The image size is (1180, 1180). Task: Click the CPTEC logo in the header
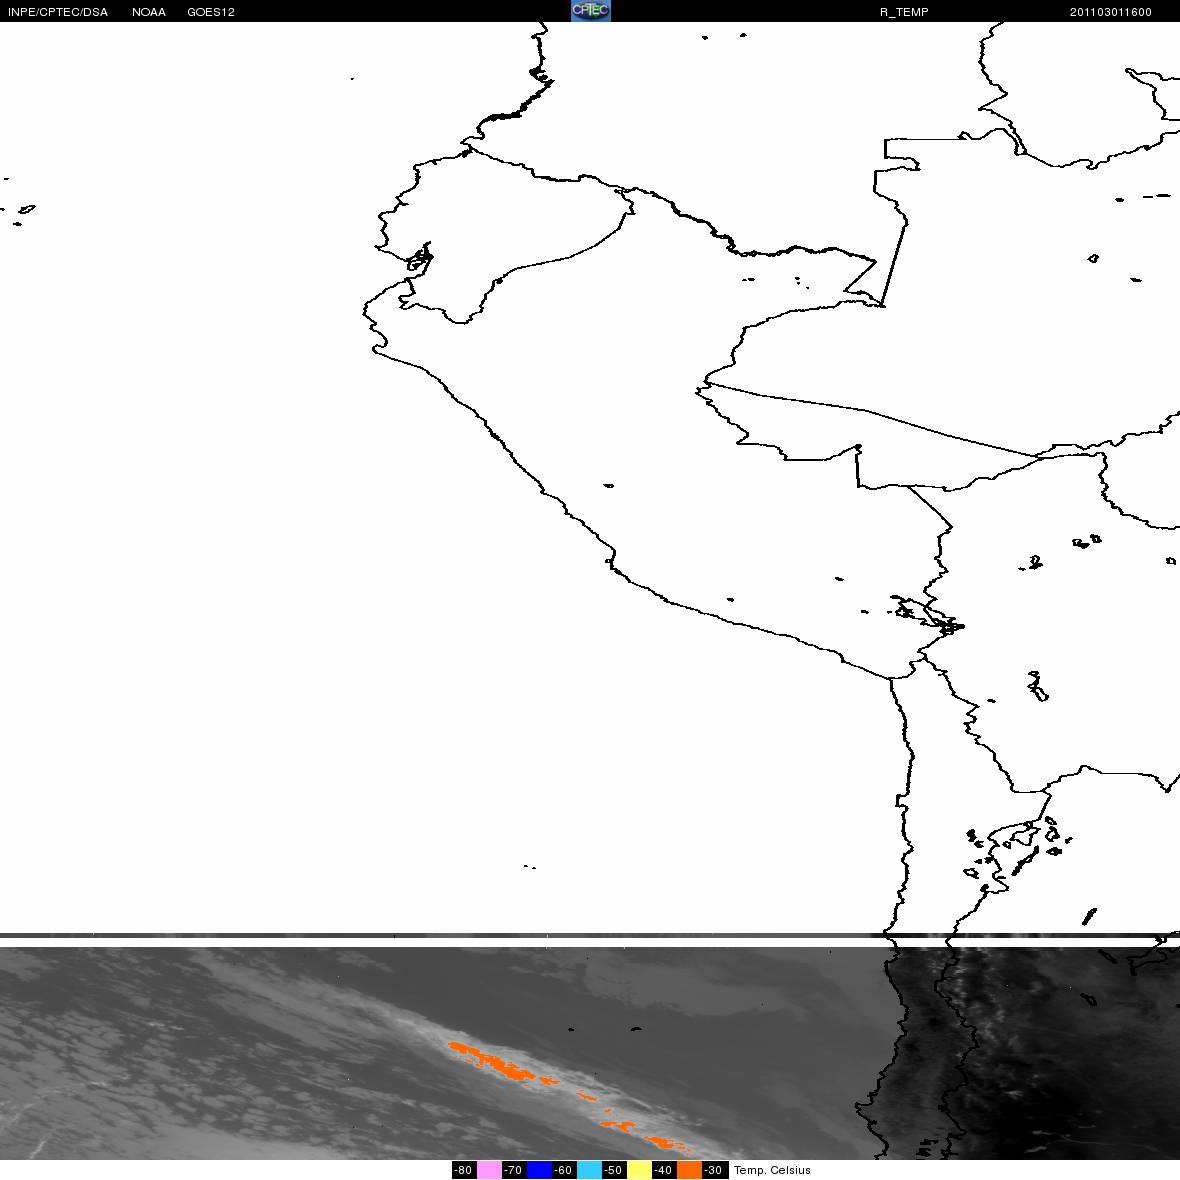591,11
